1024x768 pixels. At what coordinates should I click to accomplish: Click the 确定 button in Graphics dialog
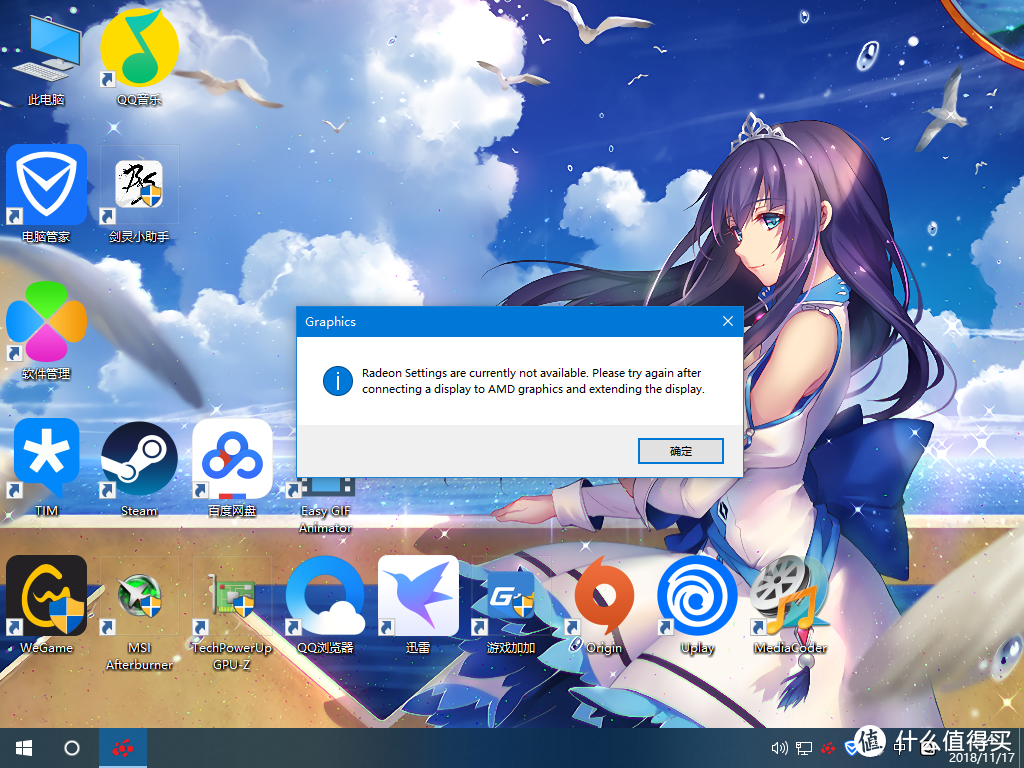pos(680,451)
